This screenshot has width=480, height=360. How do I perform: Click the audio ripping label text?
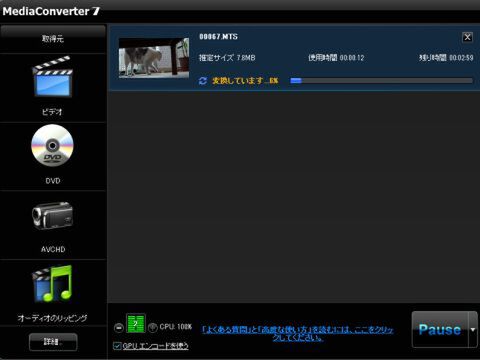click(x=52, y=318)
